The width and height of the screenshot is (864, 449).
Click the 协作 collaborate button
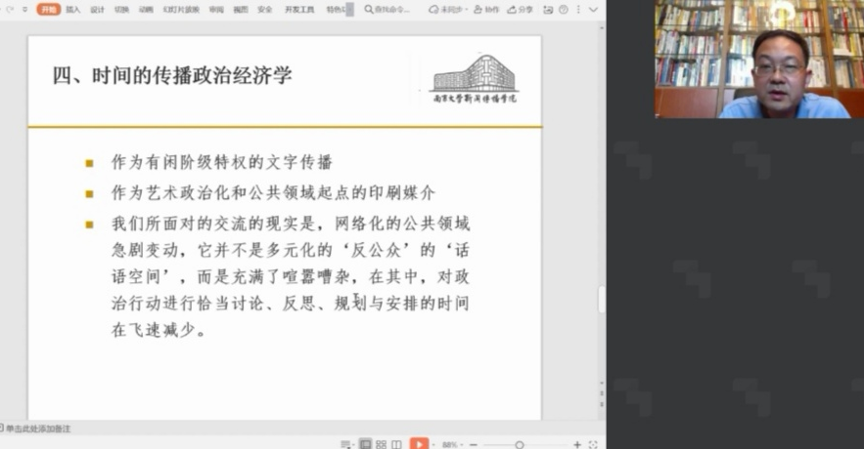click(x=487, y=9)
